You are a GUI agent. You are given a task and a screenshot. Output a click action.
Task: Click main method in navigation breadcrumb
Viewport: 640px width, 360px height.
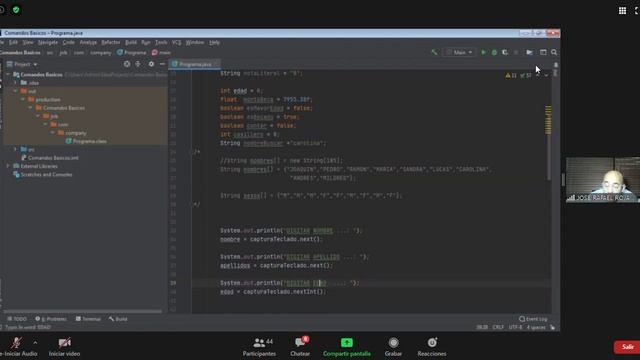click(161, 53)
